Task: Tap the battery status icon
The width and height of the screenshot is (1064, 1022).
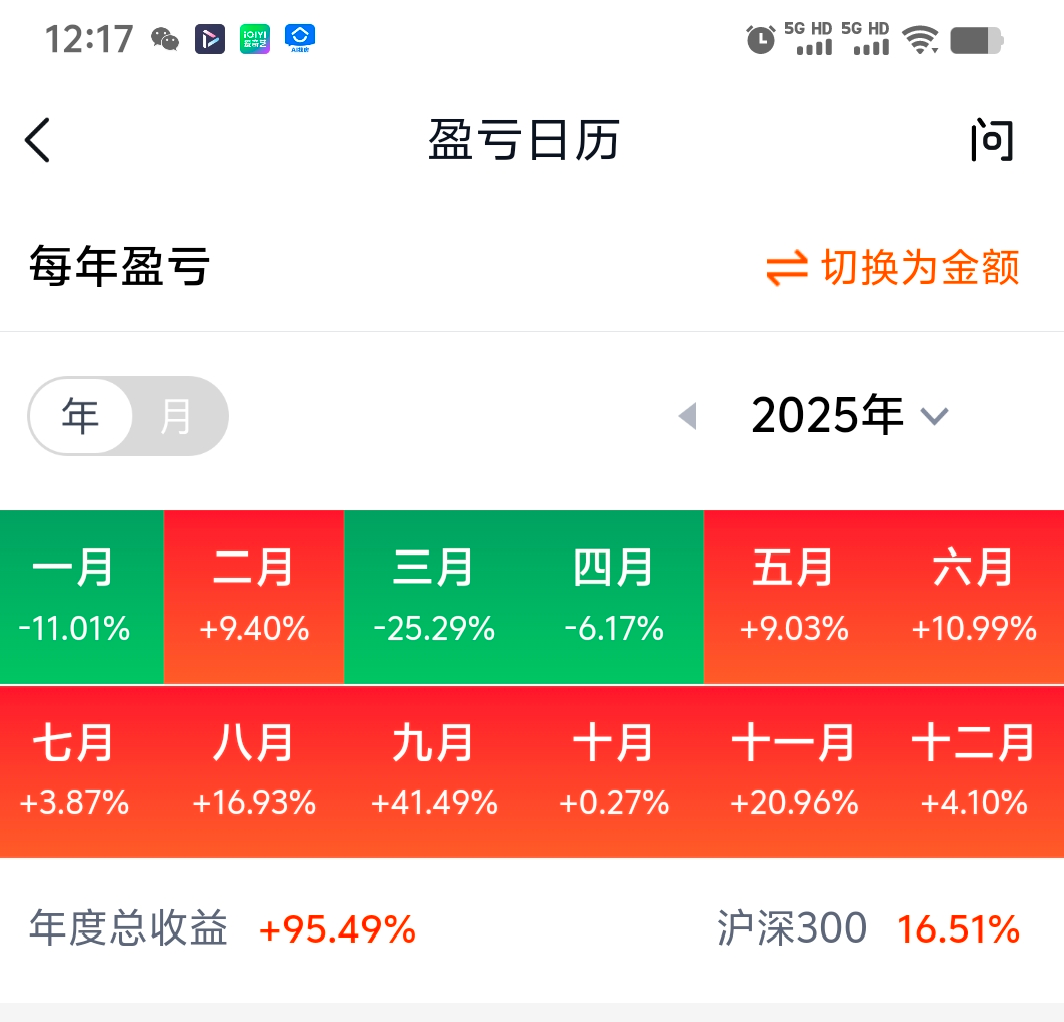Action: pos(976,40)
